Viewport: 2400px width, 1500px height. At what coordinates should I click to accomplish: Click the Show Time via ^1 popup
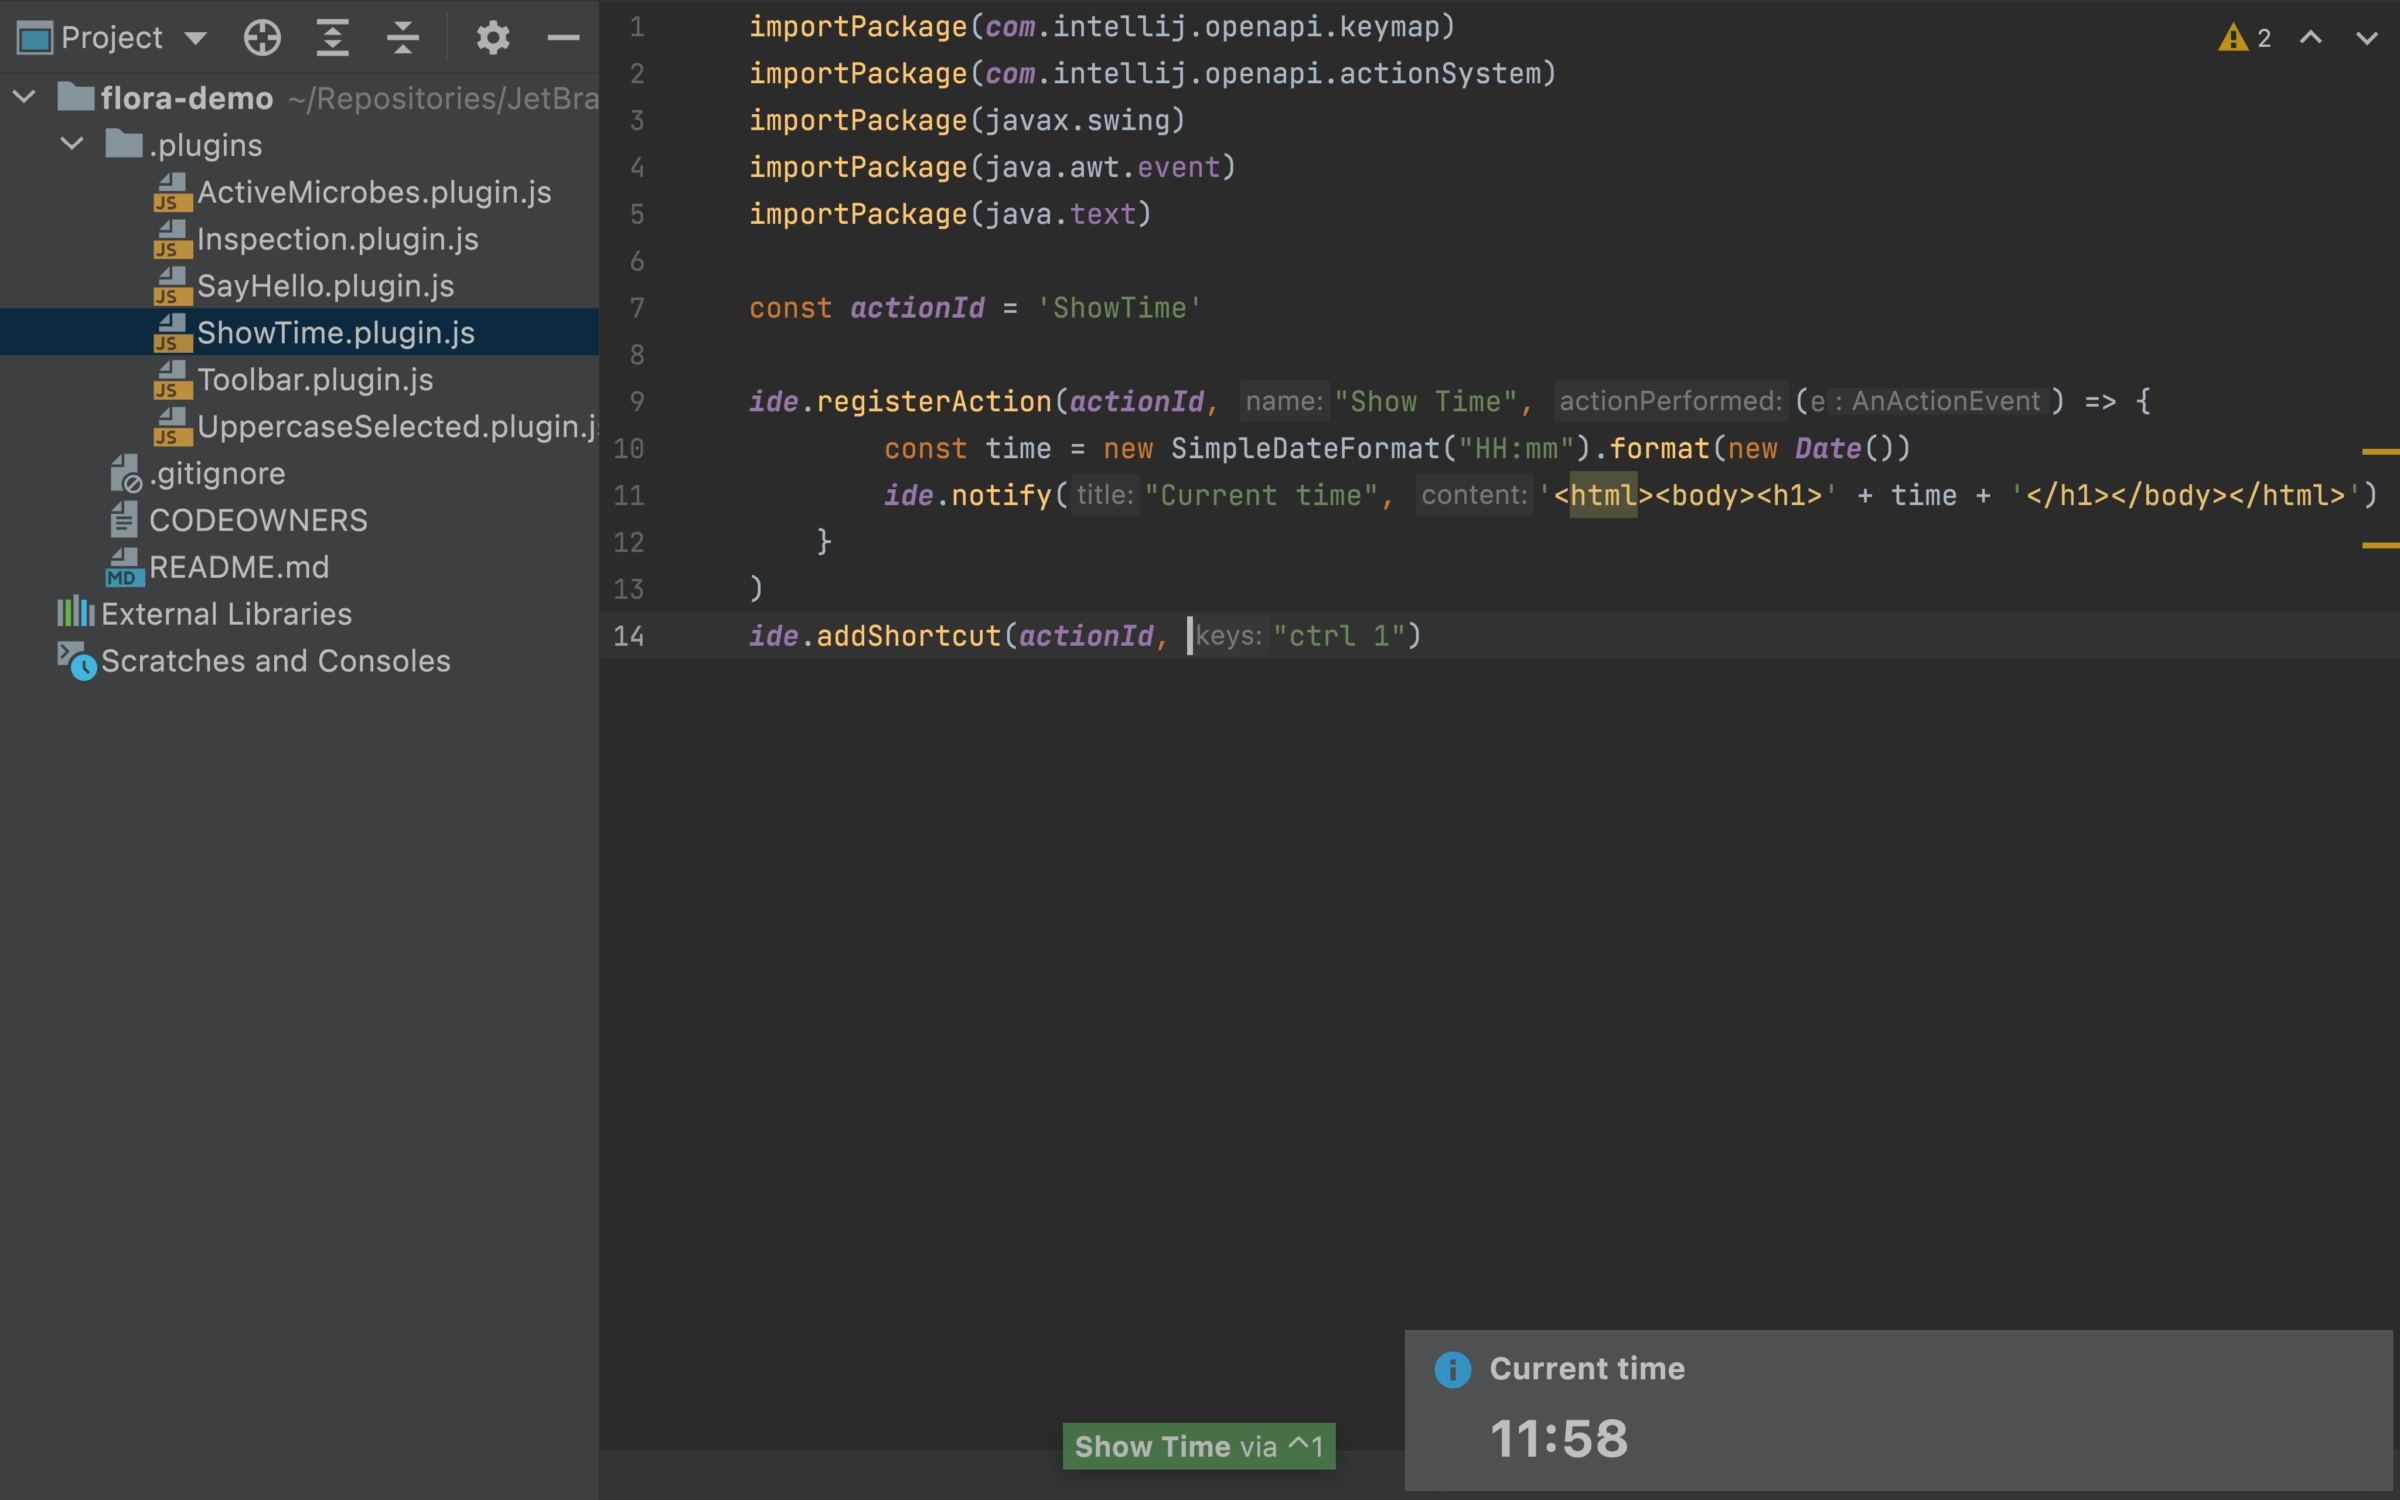coord(1199,1446)
